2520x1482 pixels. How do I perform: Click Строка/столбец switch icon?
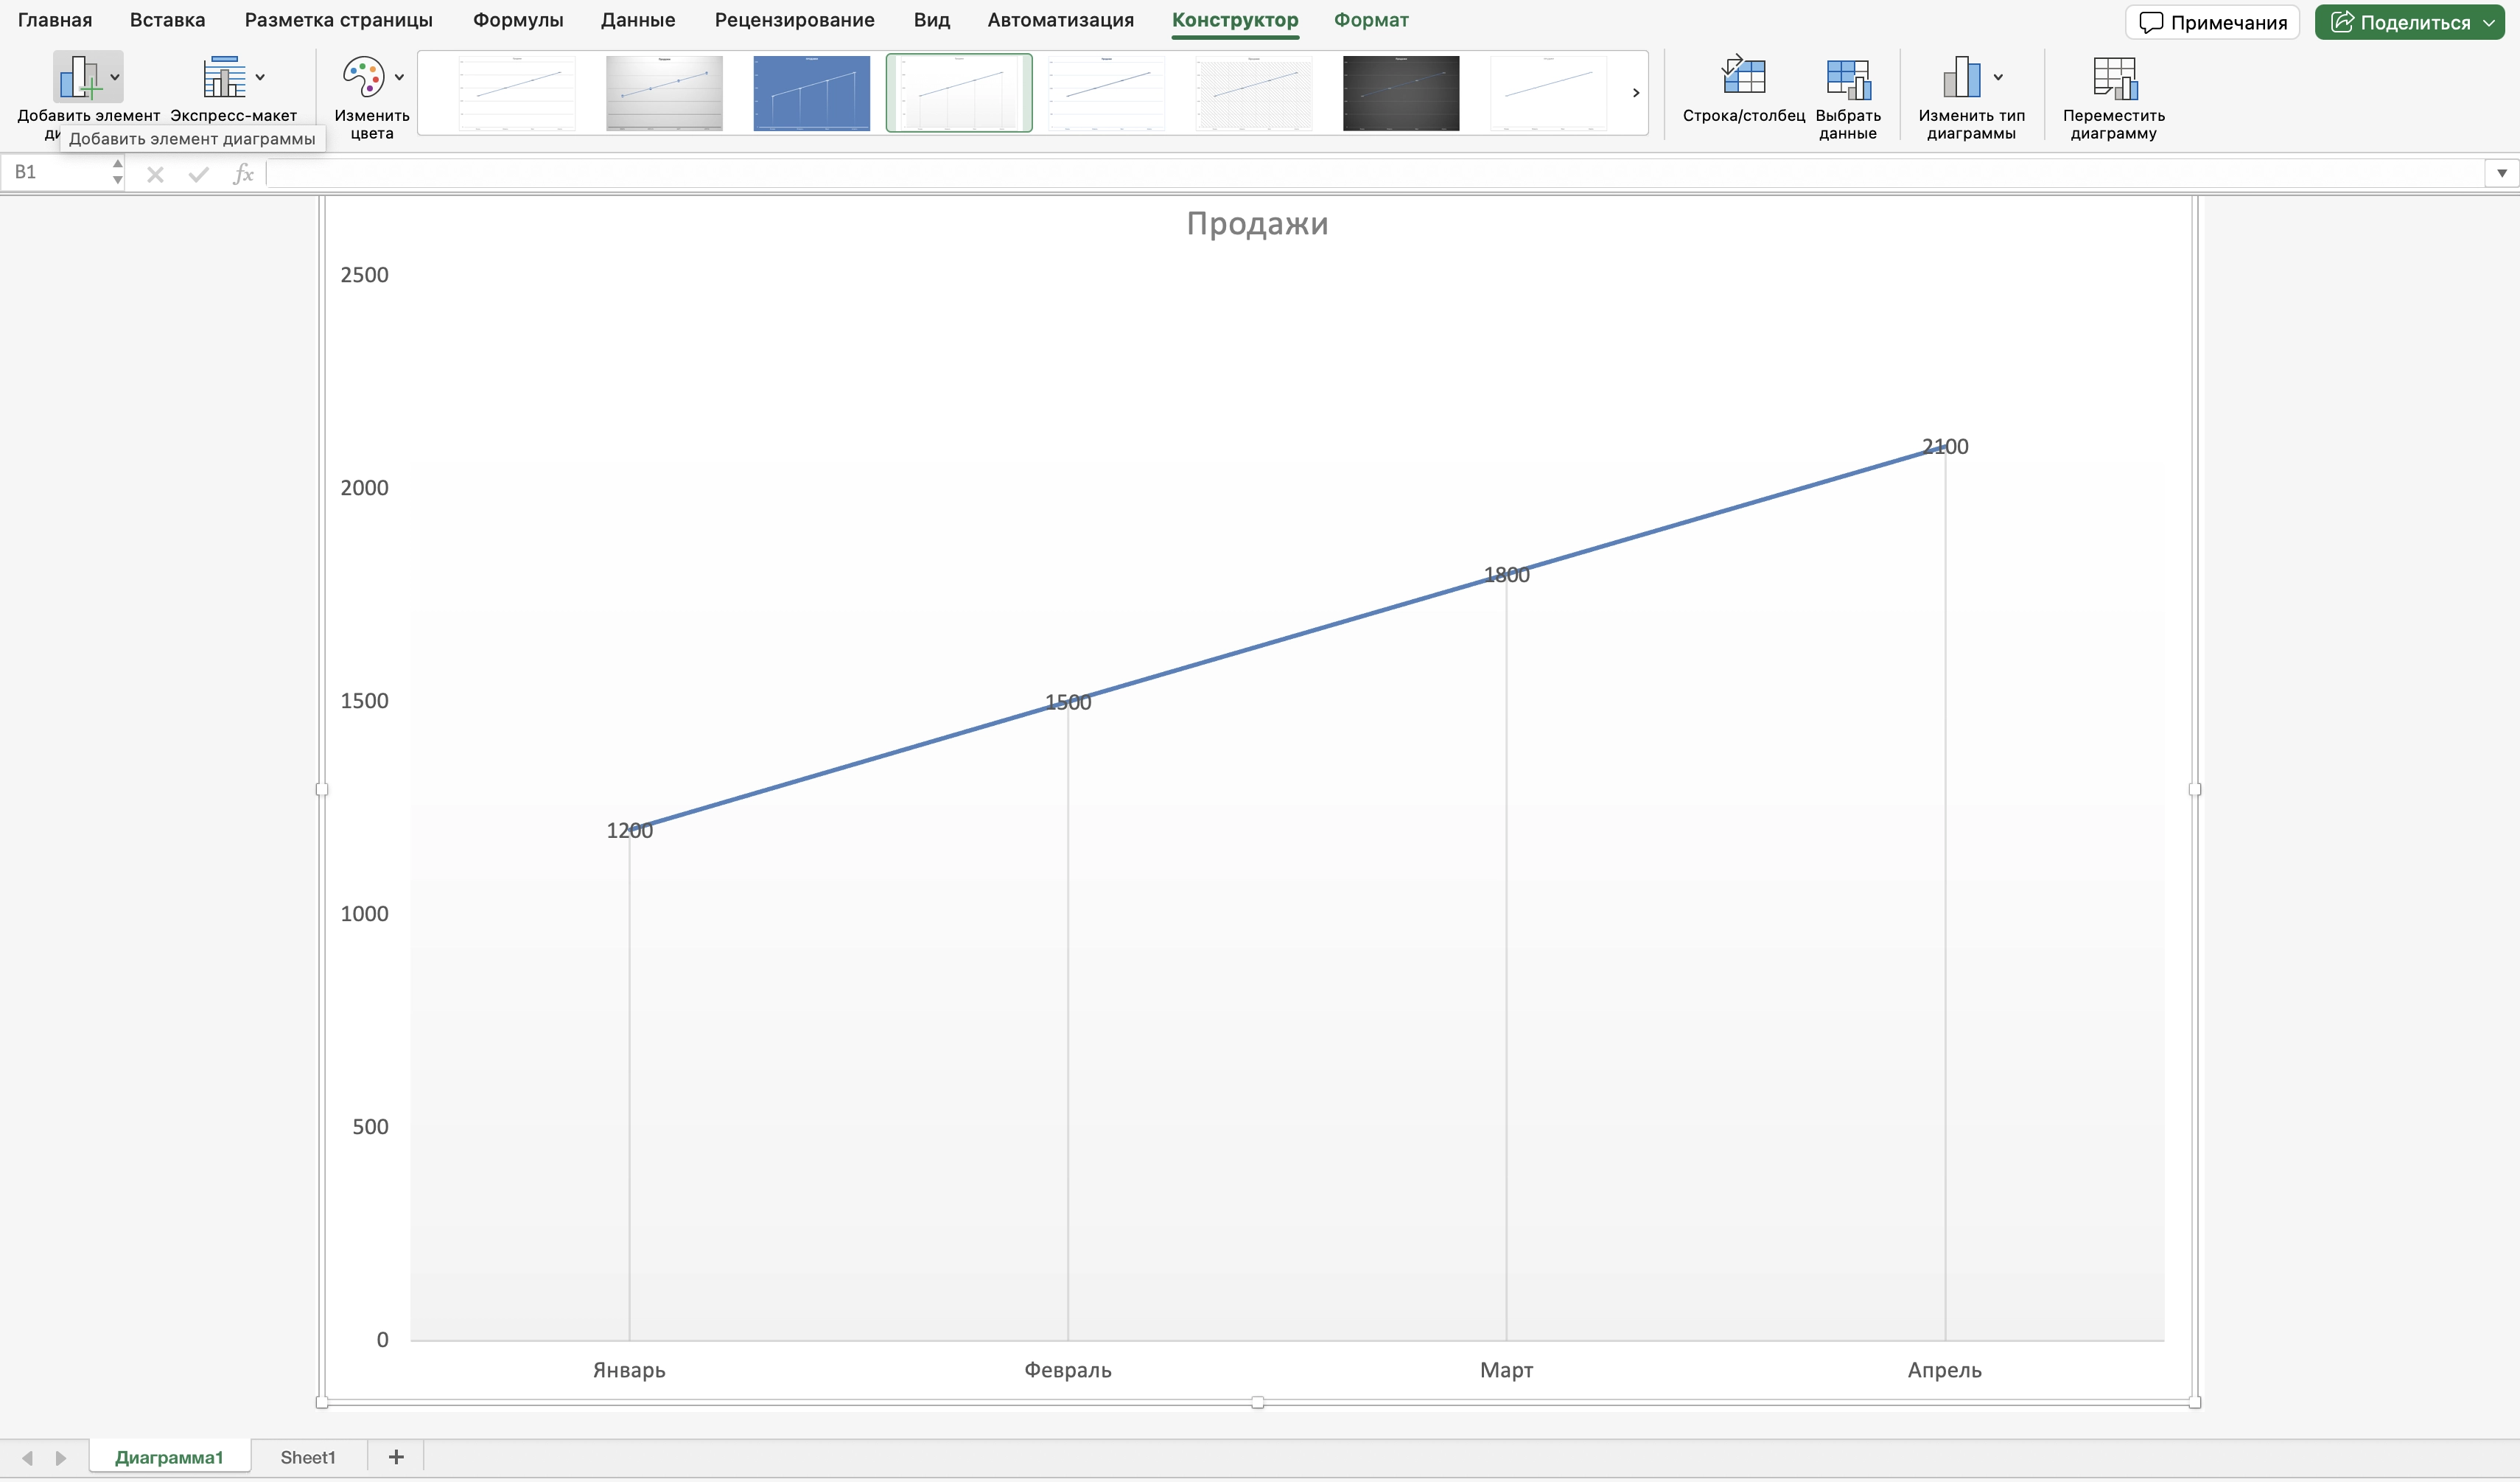pos(1743,77)
